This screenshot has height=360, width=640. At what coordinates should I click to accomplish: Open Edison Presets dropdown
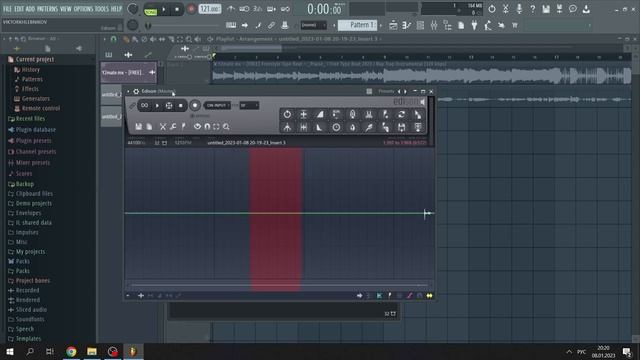pos(386,91)
